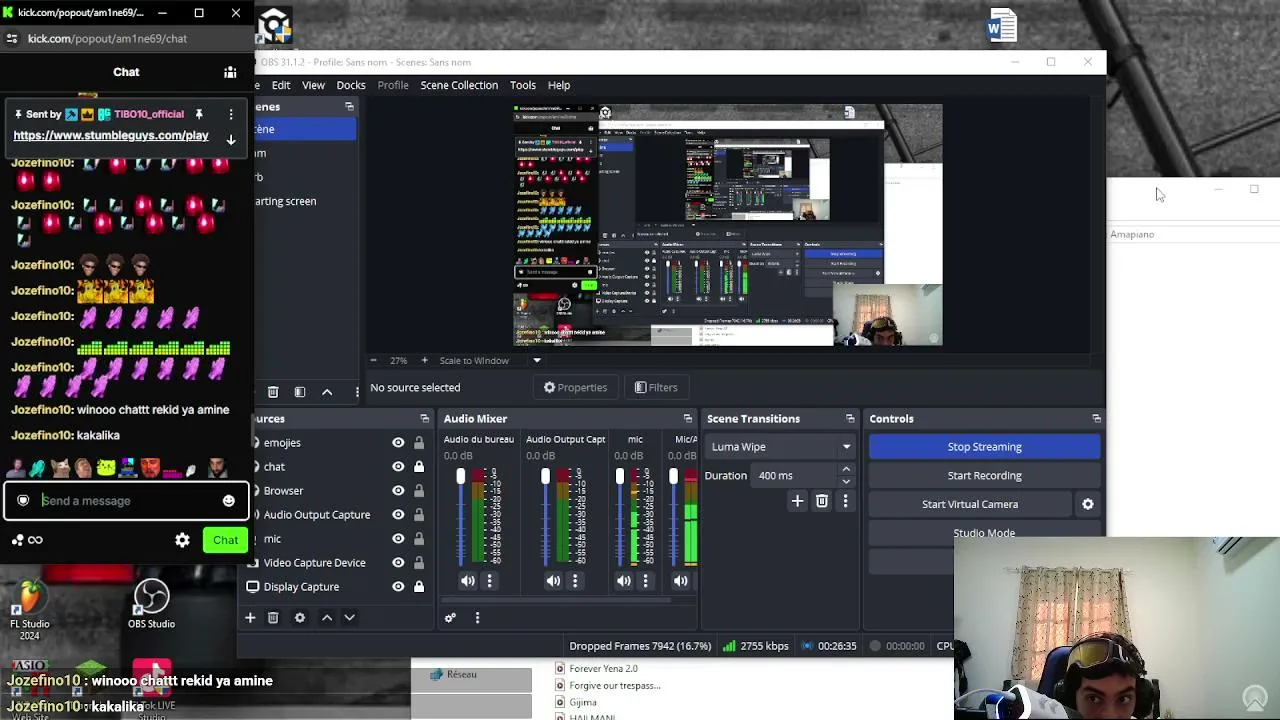Remove the scene transition with trash icon
1280x720 pixels.
coord(822,501)
